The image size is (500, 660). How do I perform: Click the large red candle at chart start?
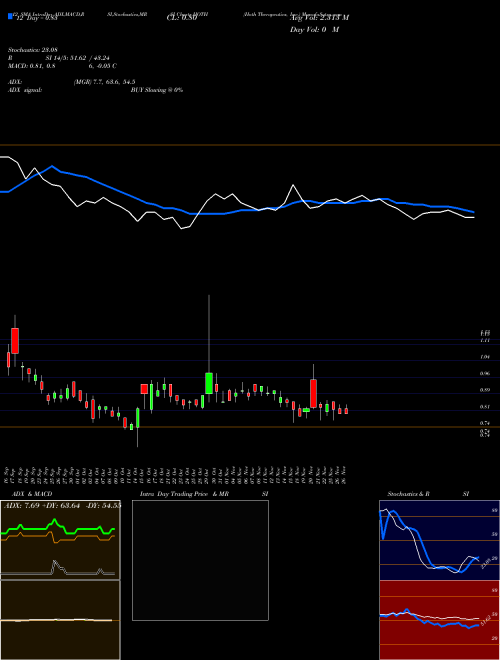pyautogui.click(x=15, y=341)
